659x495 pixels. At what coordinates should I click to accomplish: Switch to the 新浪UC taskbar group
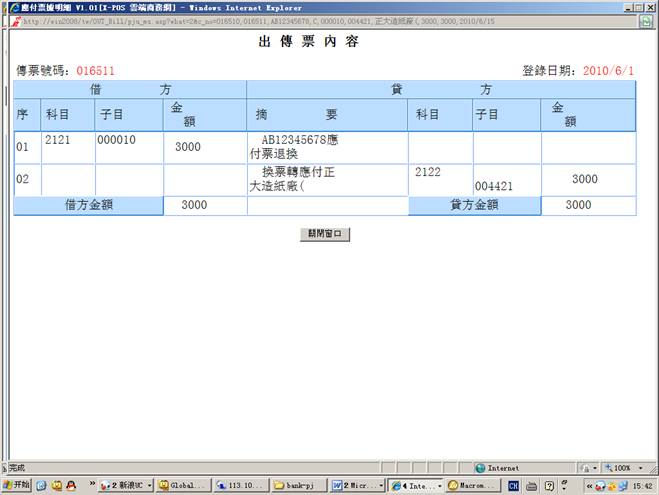(x=127, y=485)
